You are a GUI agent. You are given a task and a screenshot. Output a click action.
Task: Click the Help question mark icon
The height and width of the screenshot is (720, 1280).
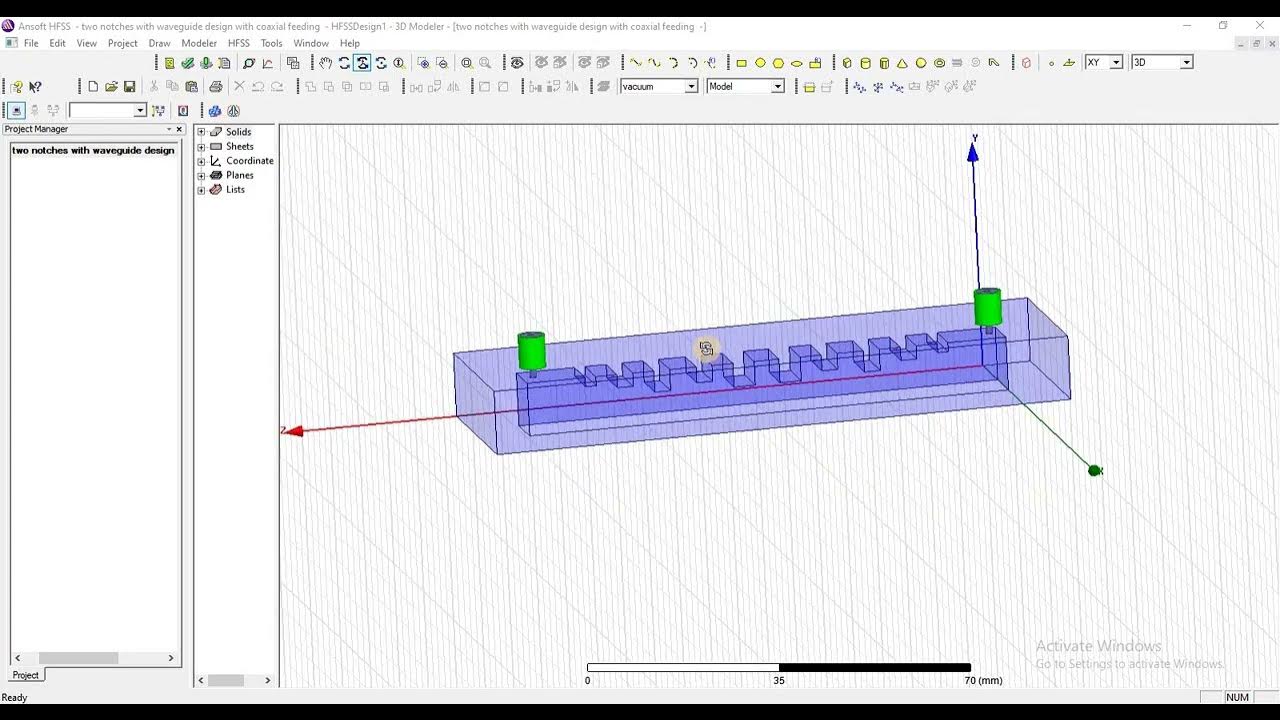point(17,87)
